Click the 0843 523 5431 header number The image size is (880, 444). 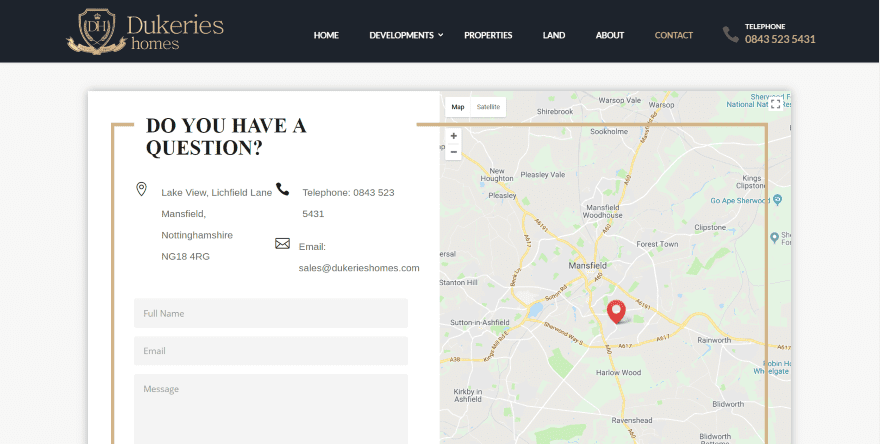pyautogui.click(x=780, y=40)
